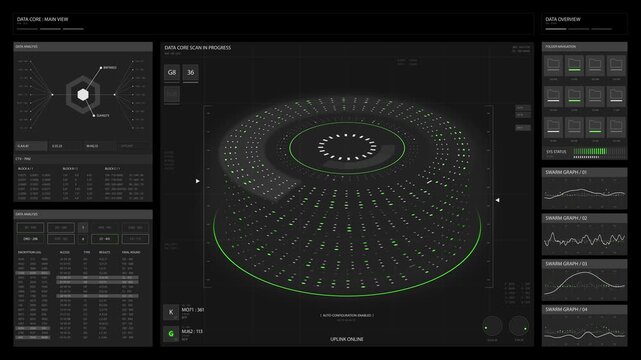641x360 pixels.
Task: Click upper node attached to hexagon diagram
Action: point(101,68)
